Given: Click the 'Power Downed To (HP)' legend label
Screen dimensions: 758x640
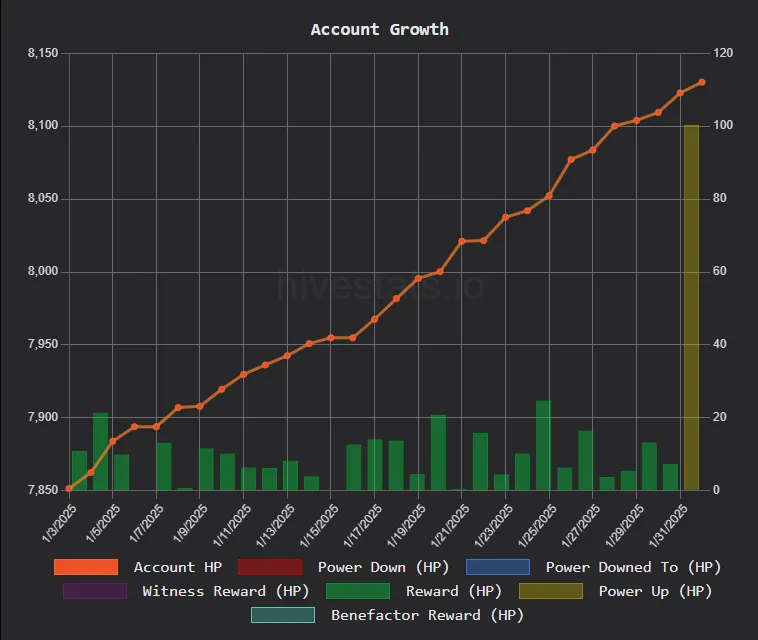Looking at the screenshot, I should point(633,567).
